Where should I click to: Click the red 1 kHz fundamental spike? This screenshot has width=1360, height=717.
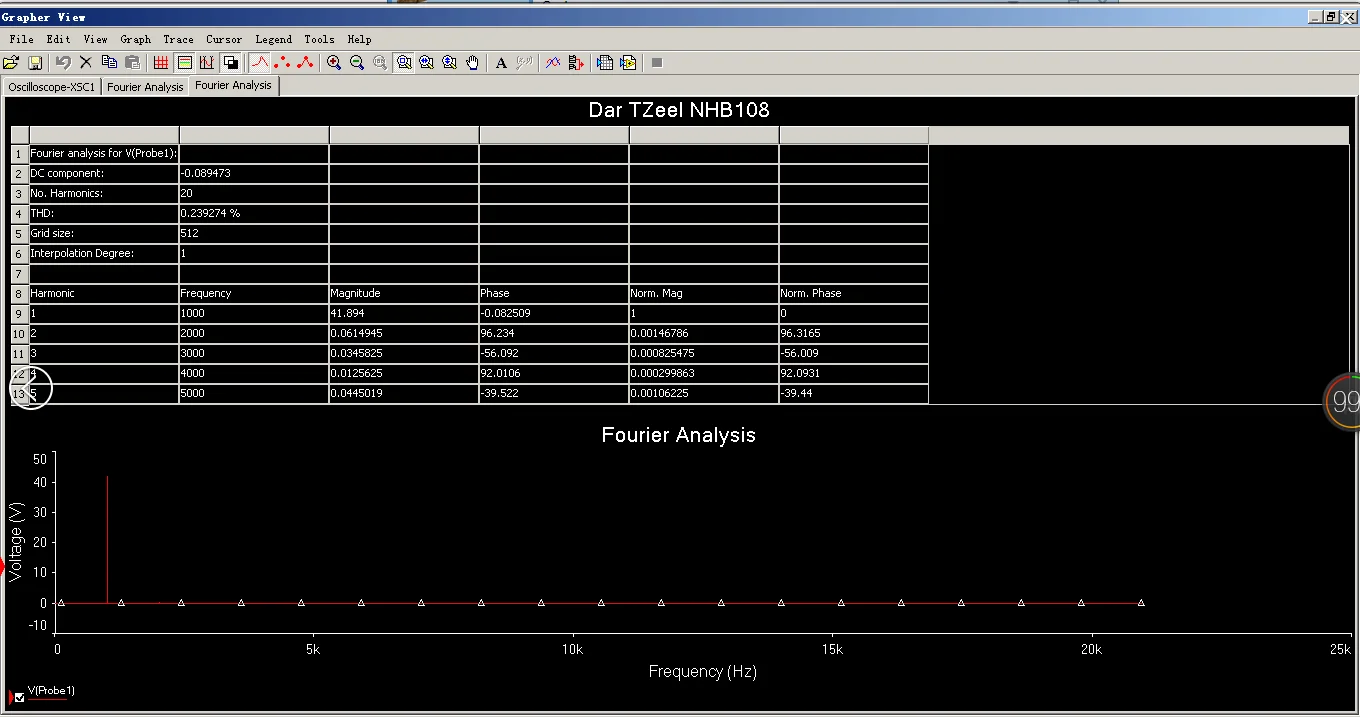pos(107,540)
